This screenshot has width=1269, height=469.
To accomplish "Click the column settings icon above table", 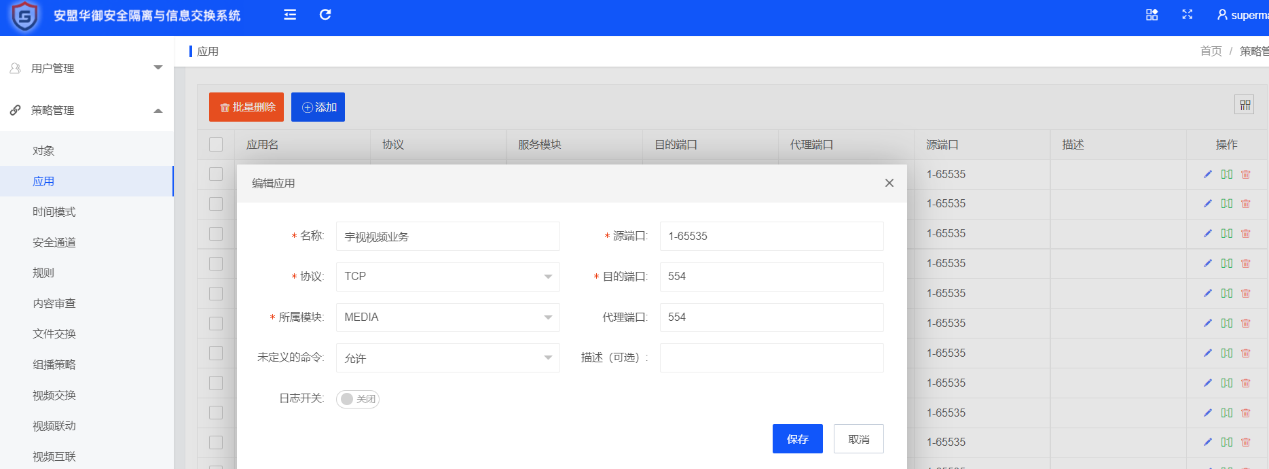I will (x=1244, y=105).
